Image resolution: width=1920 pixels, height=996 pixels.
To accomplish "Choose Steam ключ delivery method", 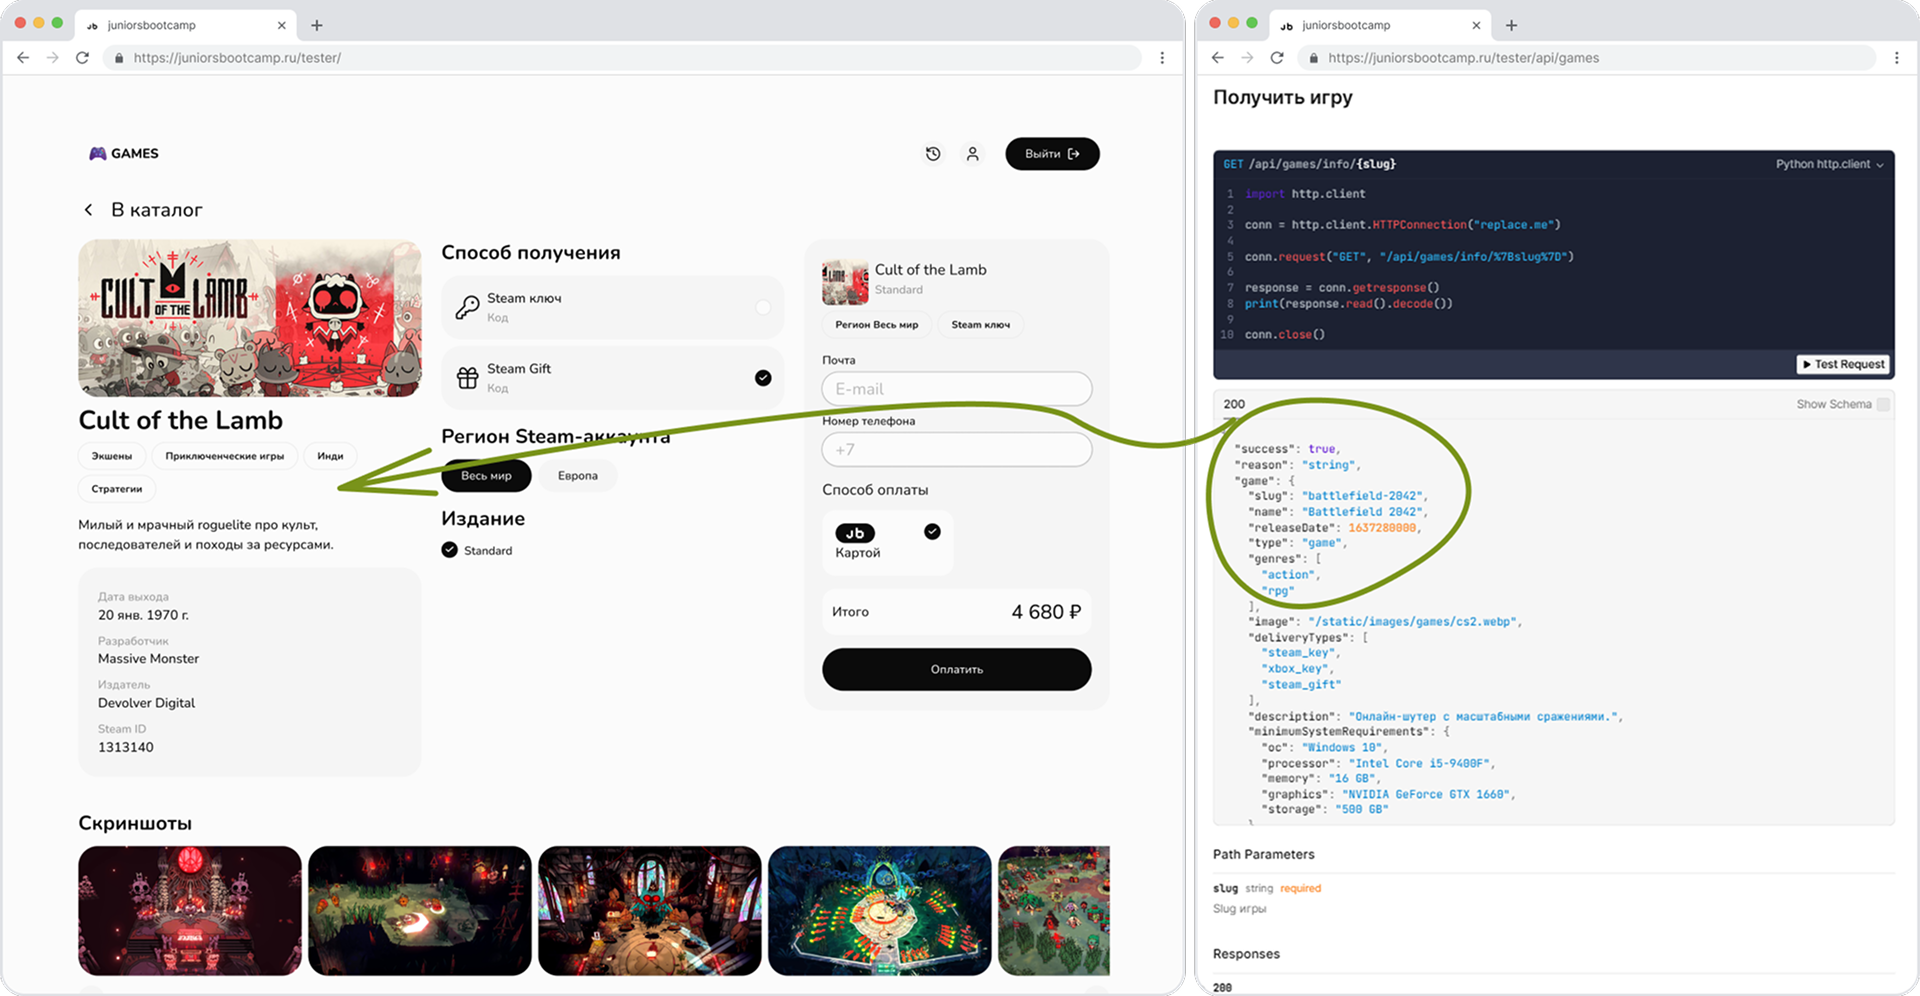I will [613, 307].
